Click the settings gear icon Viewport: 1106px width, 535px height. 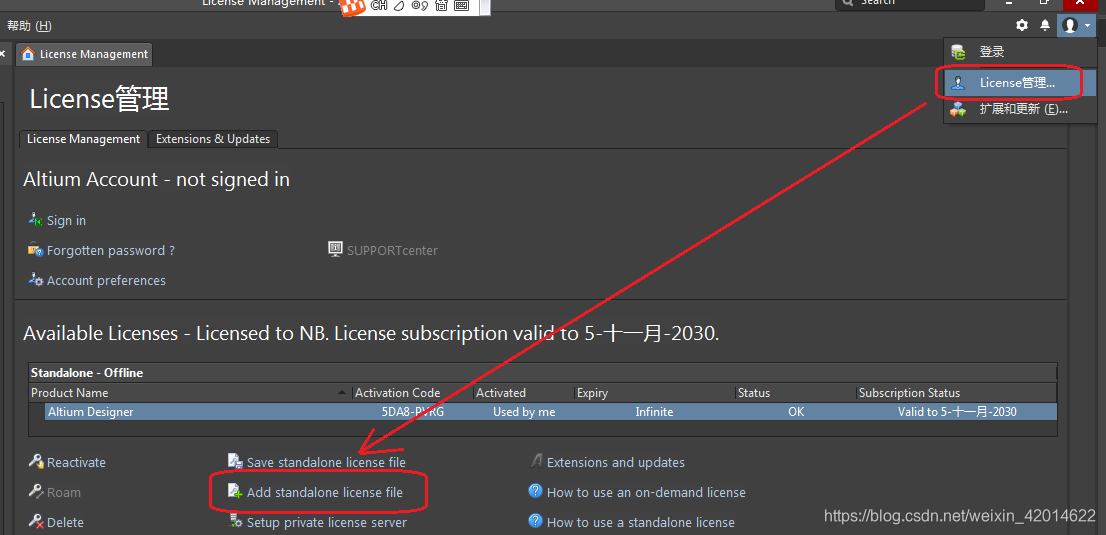click(x=1021, y=25)
